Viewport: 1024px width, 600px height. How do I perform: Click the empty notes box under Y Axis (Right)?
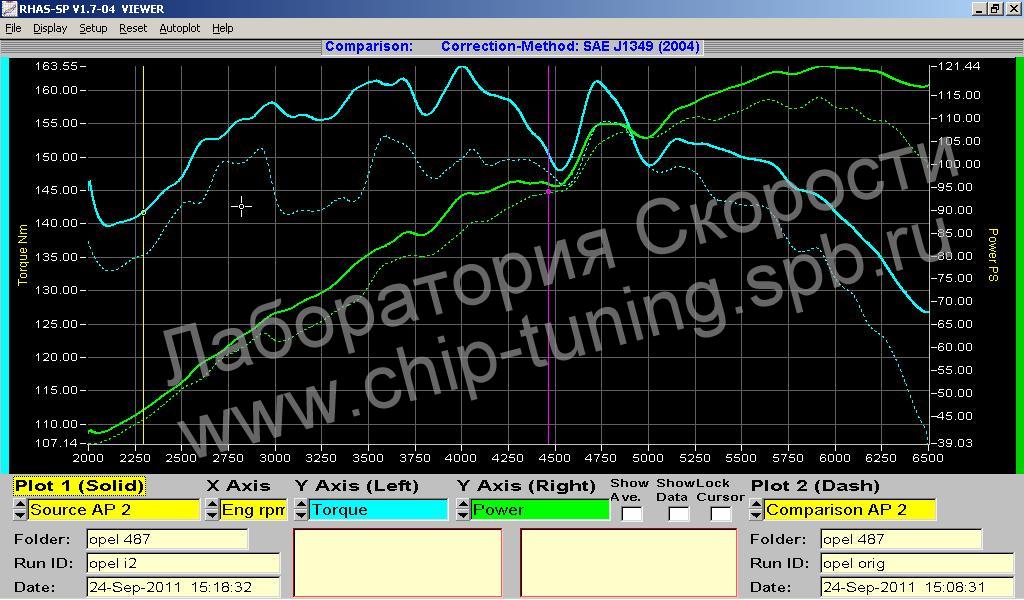point(629,563)
